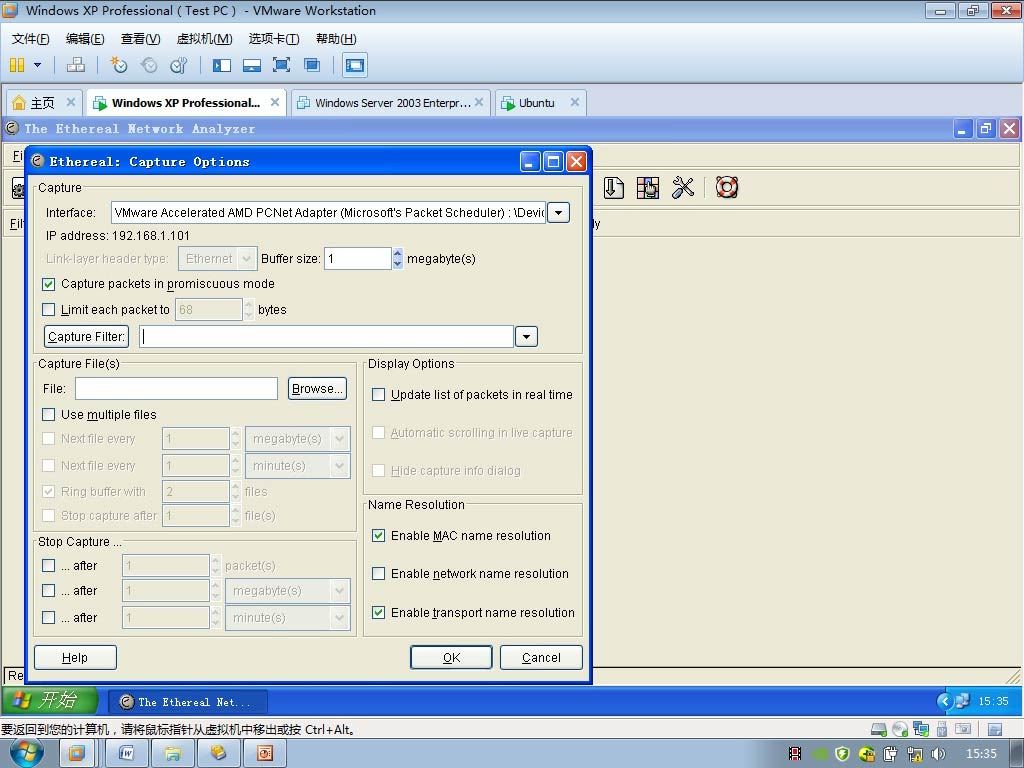Screen dimensions: 1024x768
Task: Click the VMware console view icon
Action: point(355,65)
